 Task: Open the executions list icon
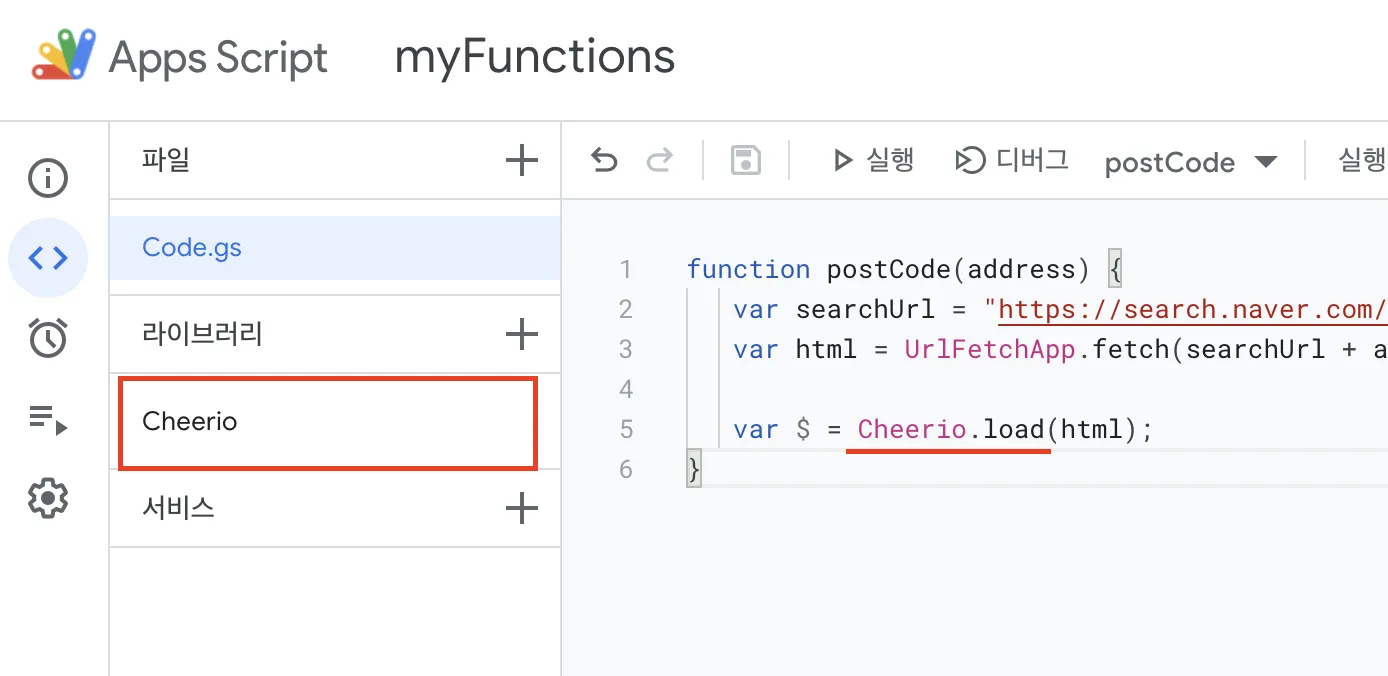[x=48, y=418]
